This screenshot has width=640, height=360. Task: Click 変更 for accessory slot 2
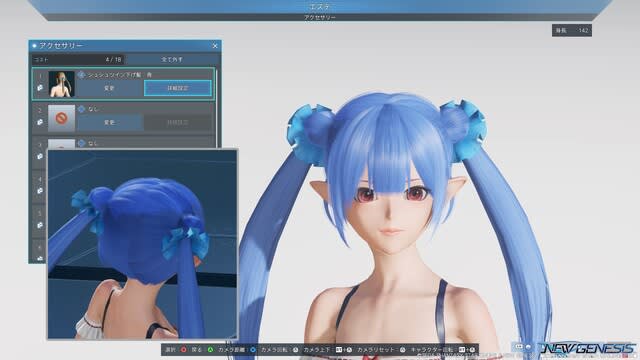tap(109, 122)
